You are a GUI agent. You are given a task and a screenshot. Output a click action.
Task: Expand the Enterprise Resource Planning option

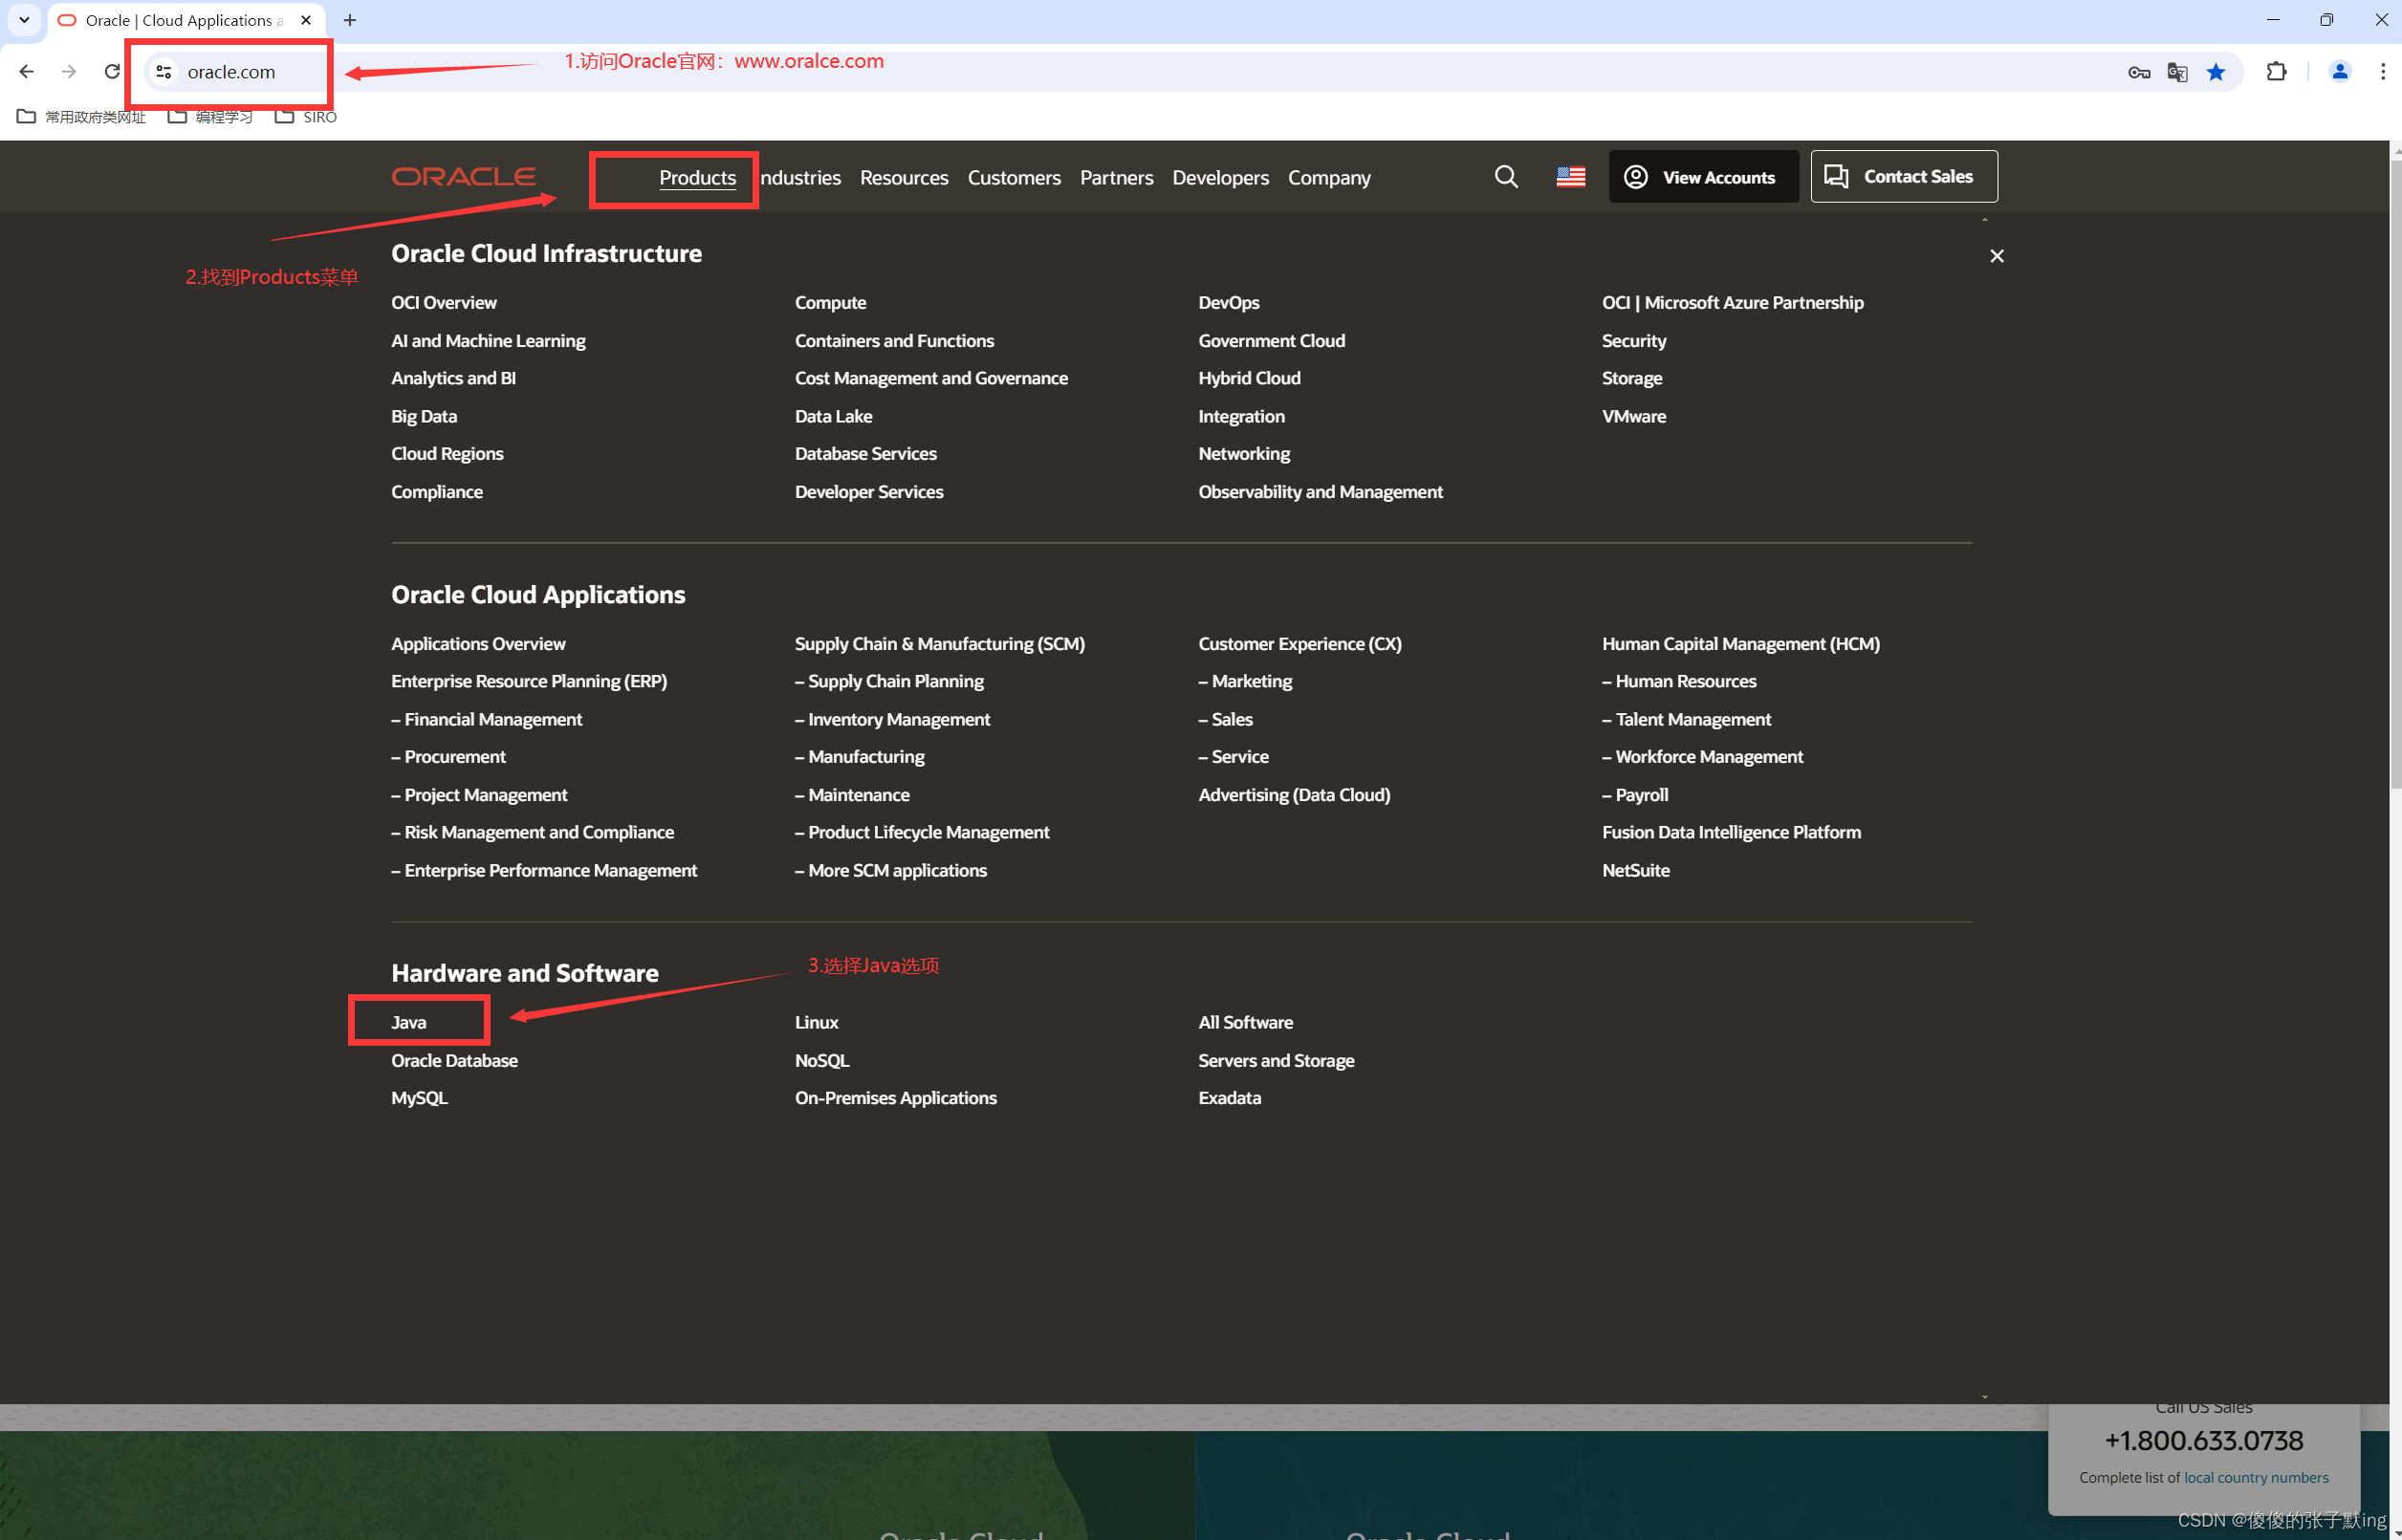coord(531,681)
